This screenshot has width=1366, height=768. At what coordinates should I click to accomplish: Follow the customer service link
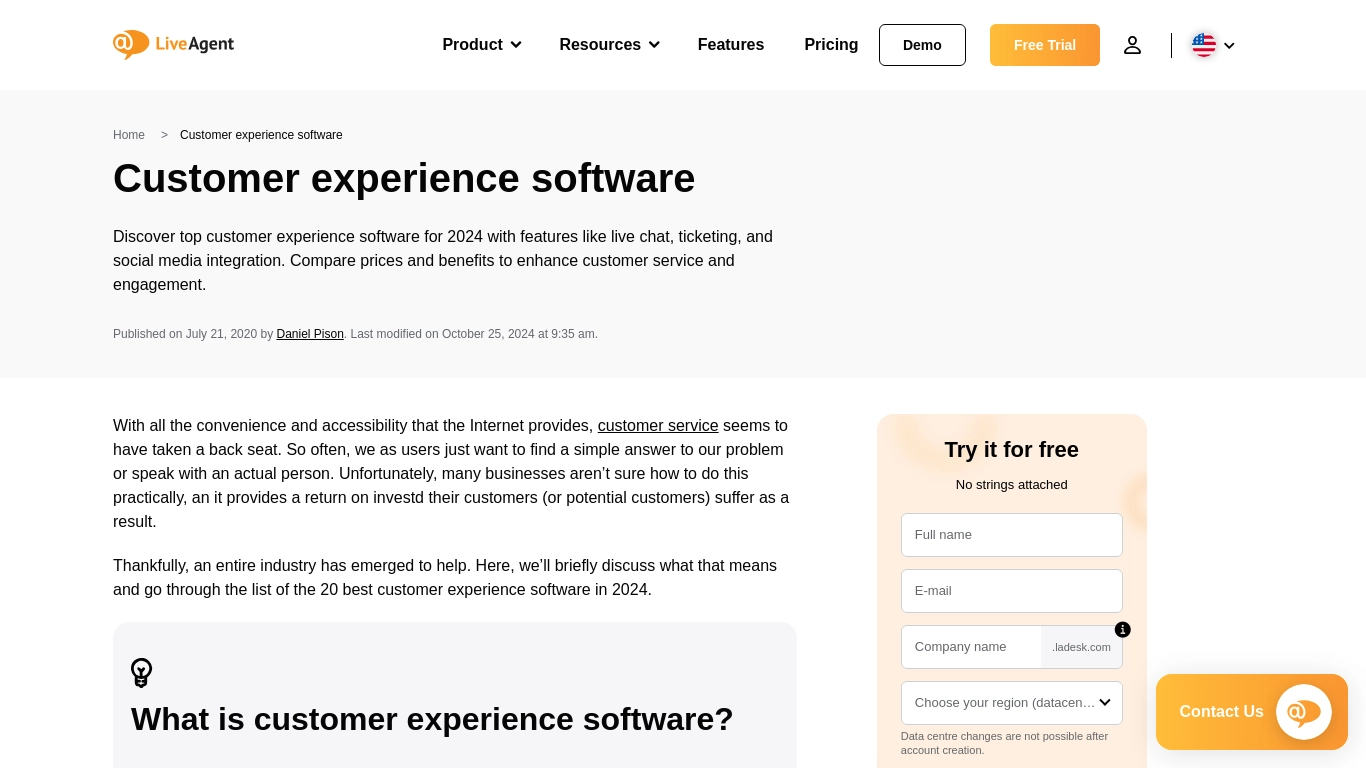tap(658, 426)
